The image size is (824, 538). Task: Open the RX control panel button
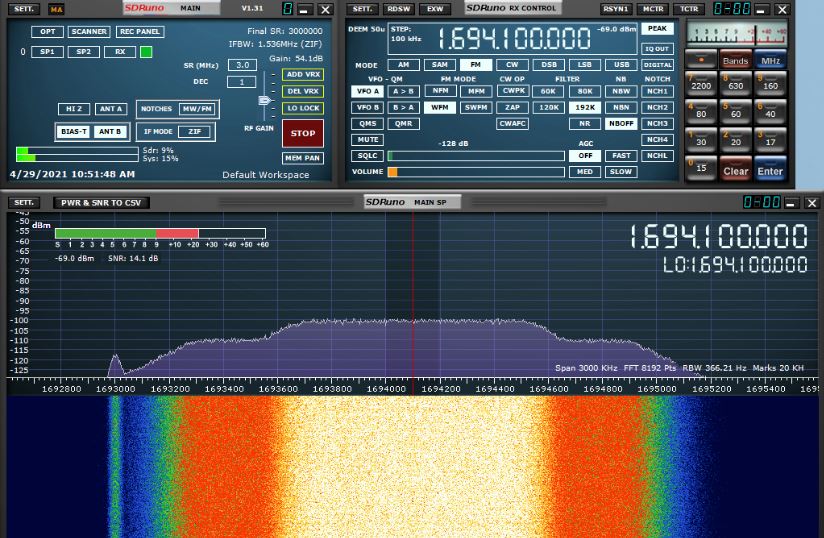[120, 51]
